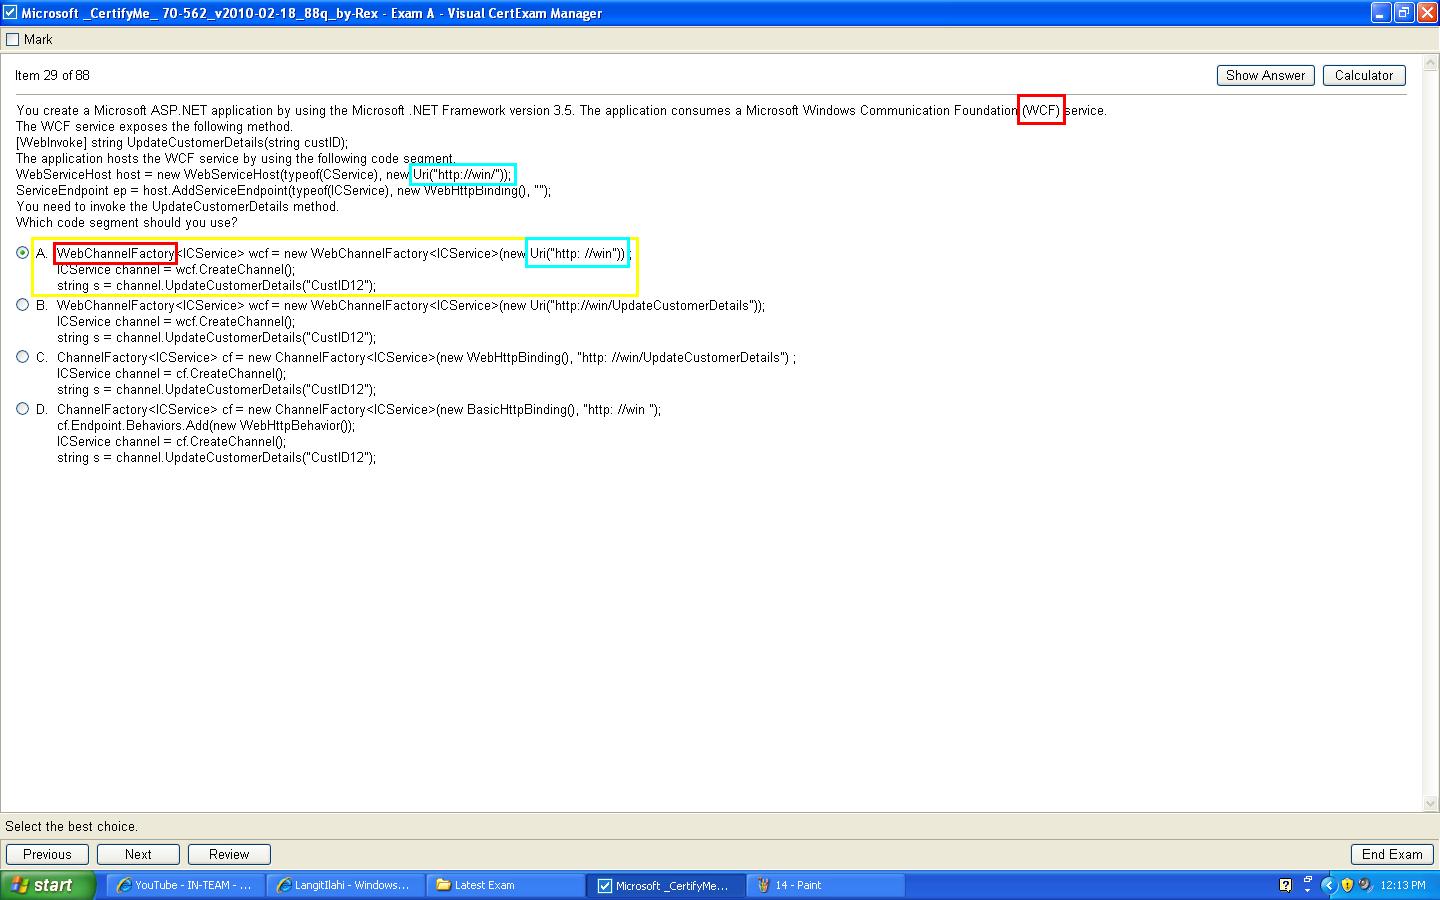Viewport: 1440px width, 900px height.
Task: Click End Exam button
Action: pyautogui.click(x=1392, y=854)
